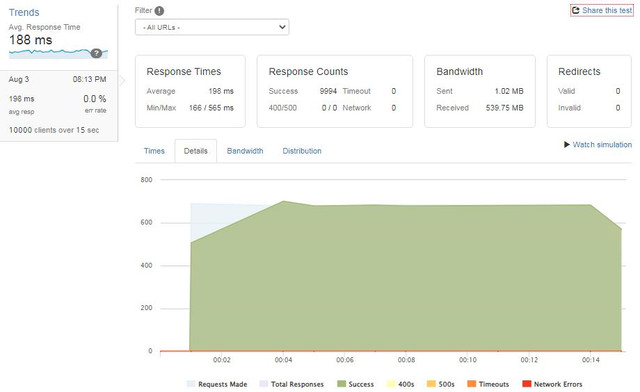
Task: Click the Redirects heading
Action: (579, 71)
